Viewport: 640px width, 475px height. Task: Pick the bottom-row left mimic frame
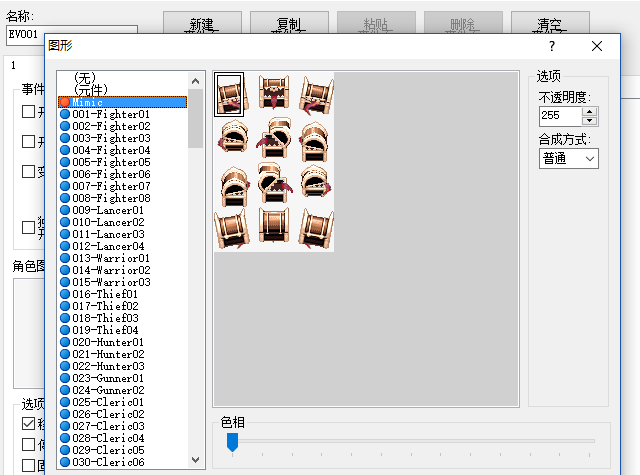coord(233,229)
